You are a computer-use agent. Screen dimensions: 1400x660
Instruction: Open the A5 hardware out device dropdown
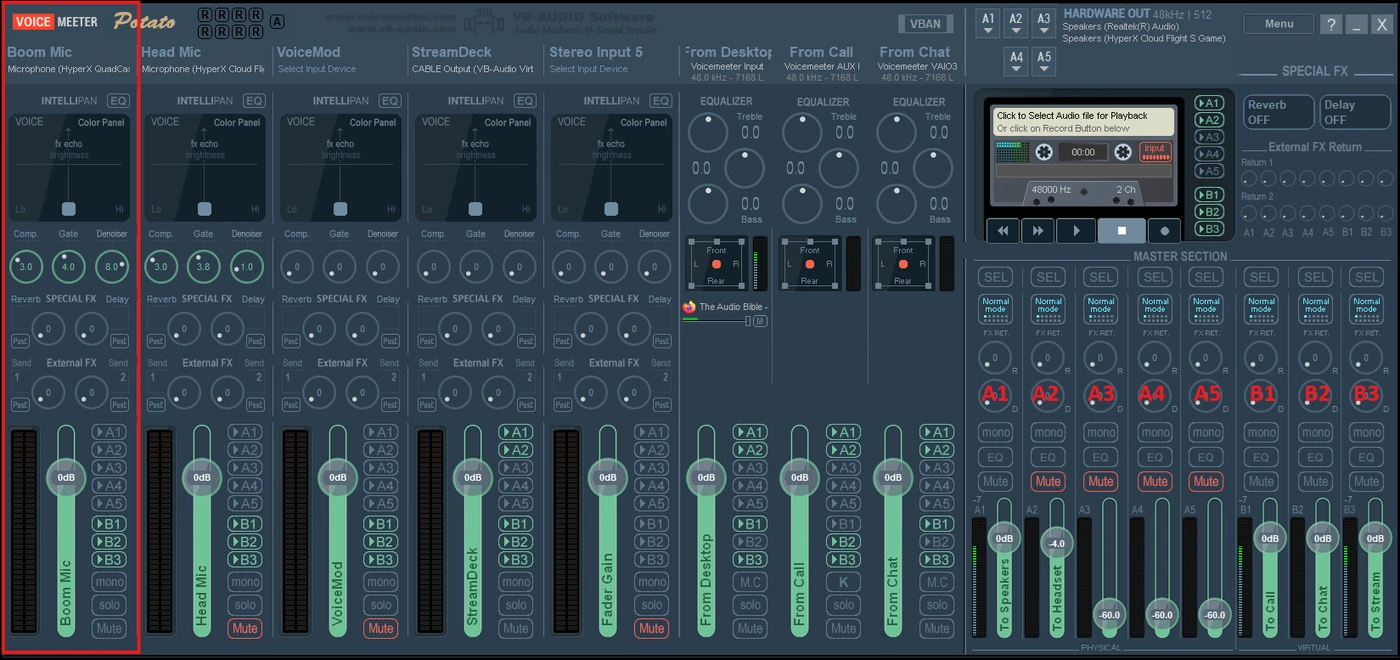point(1044,62)
